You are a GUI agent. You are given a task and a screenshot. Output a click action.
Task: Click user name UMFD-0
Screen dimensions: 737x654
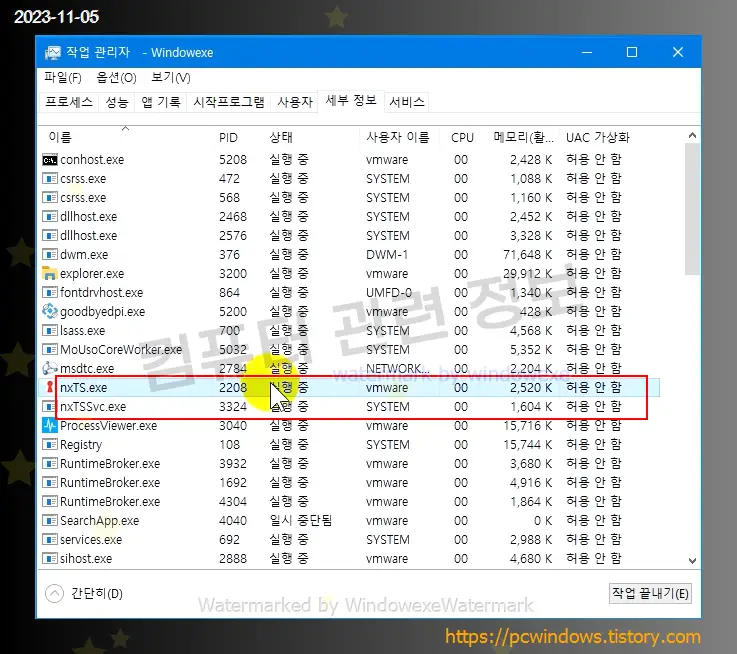(x=389, y=293)
